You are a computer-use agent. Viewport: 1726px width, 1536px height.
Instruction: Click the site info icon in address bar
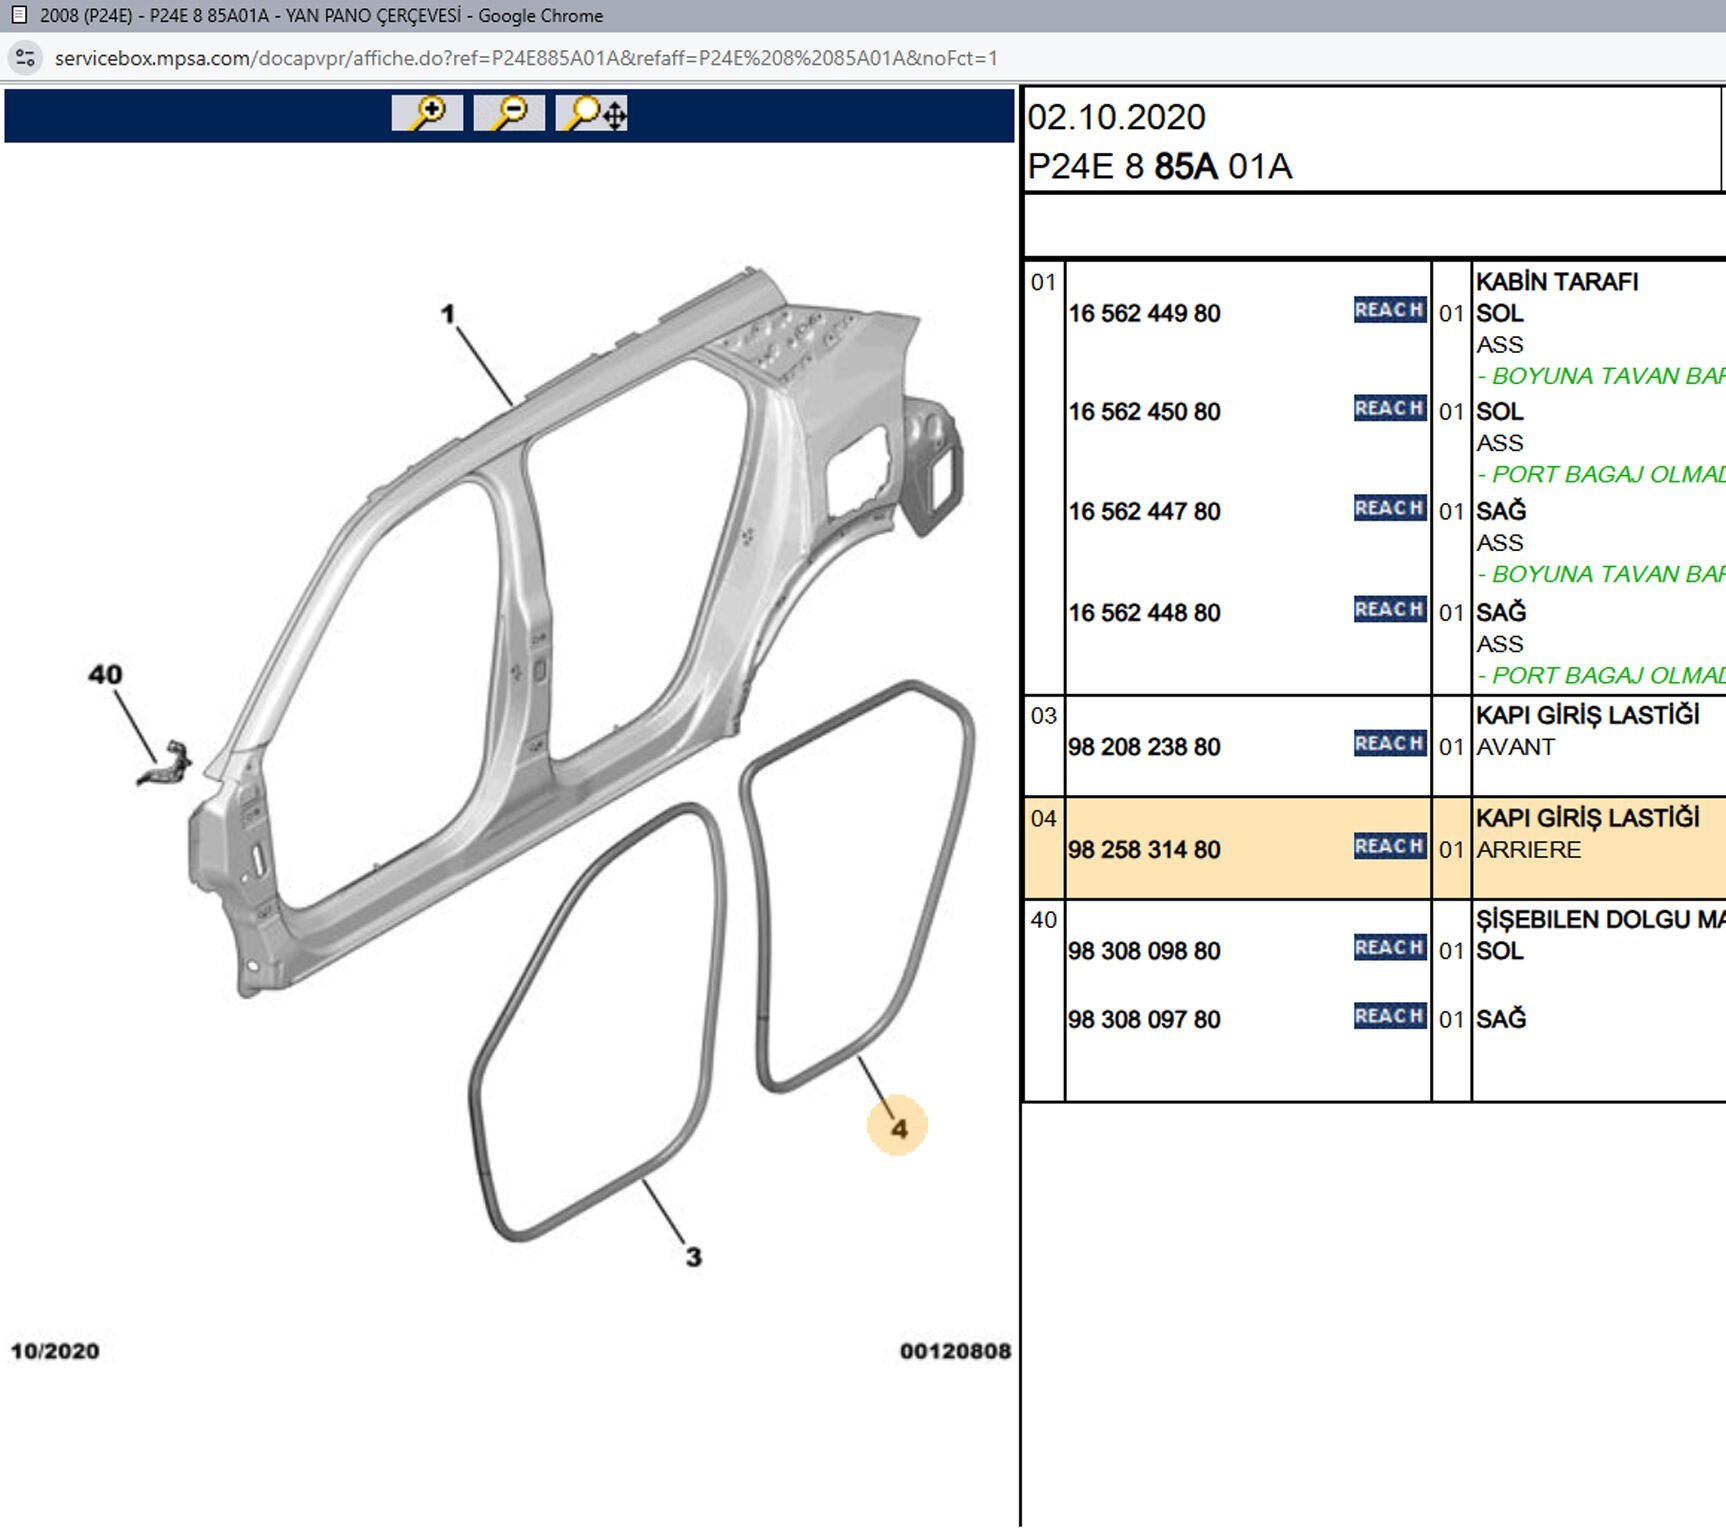26,58
